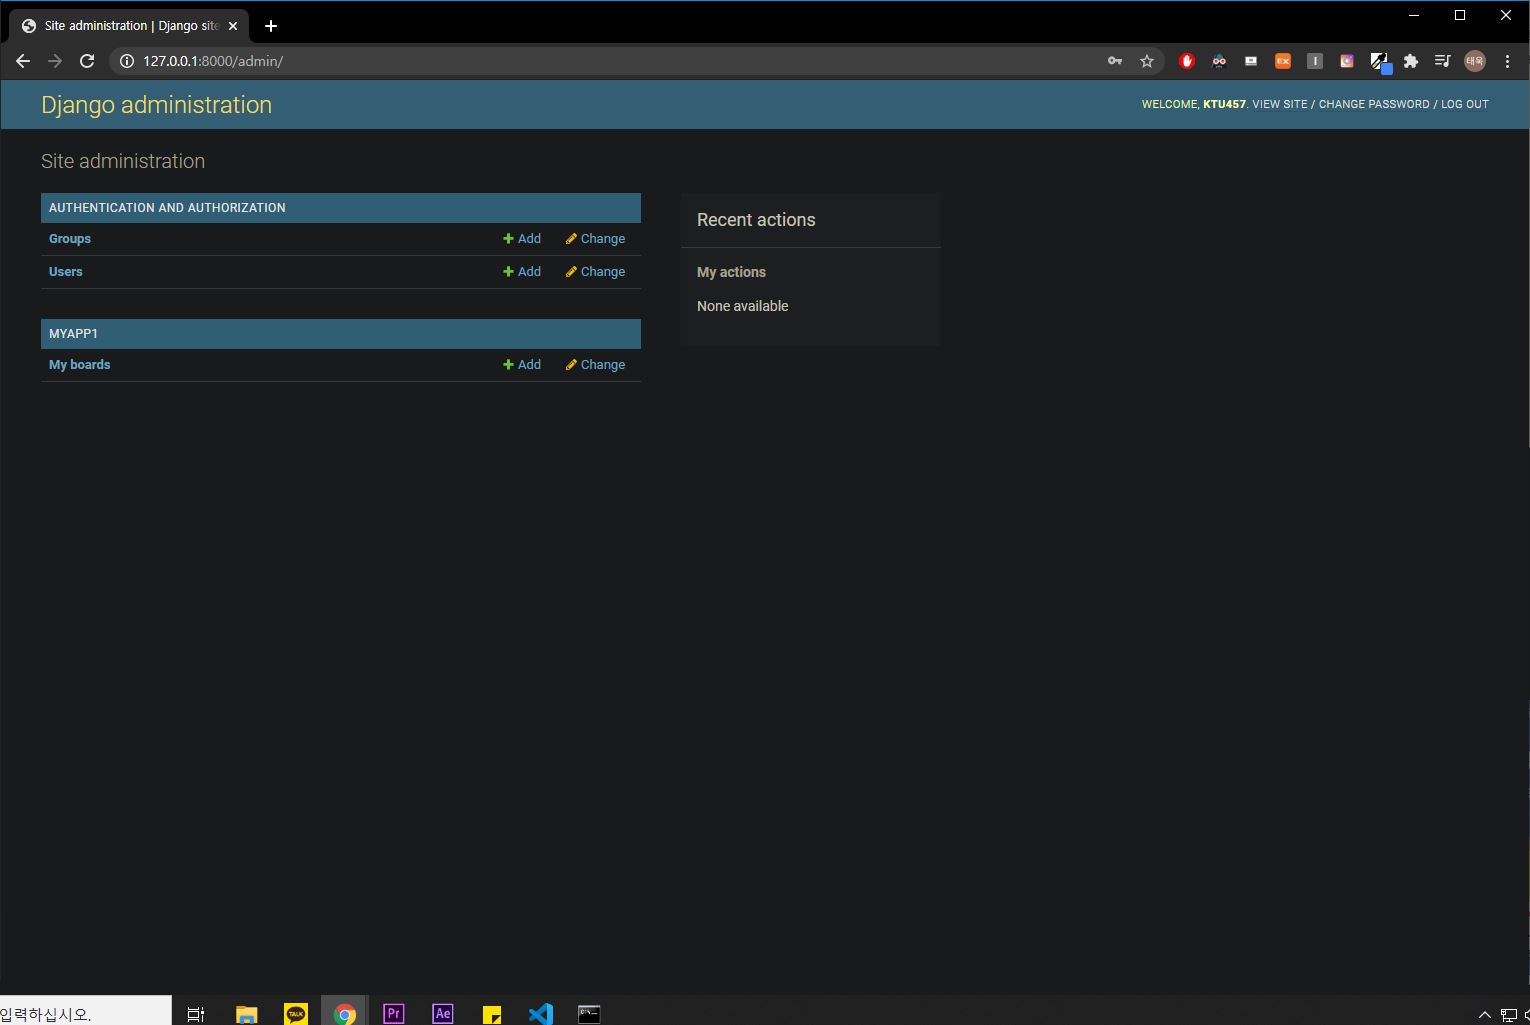The height and width of the screenshot is (1025, 1530).
Task: Open Sticky Notes from taskbar
Action: click(492, 1014)
